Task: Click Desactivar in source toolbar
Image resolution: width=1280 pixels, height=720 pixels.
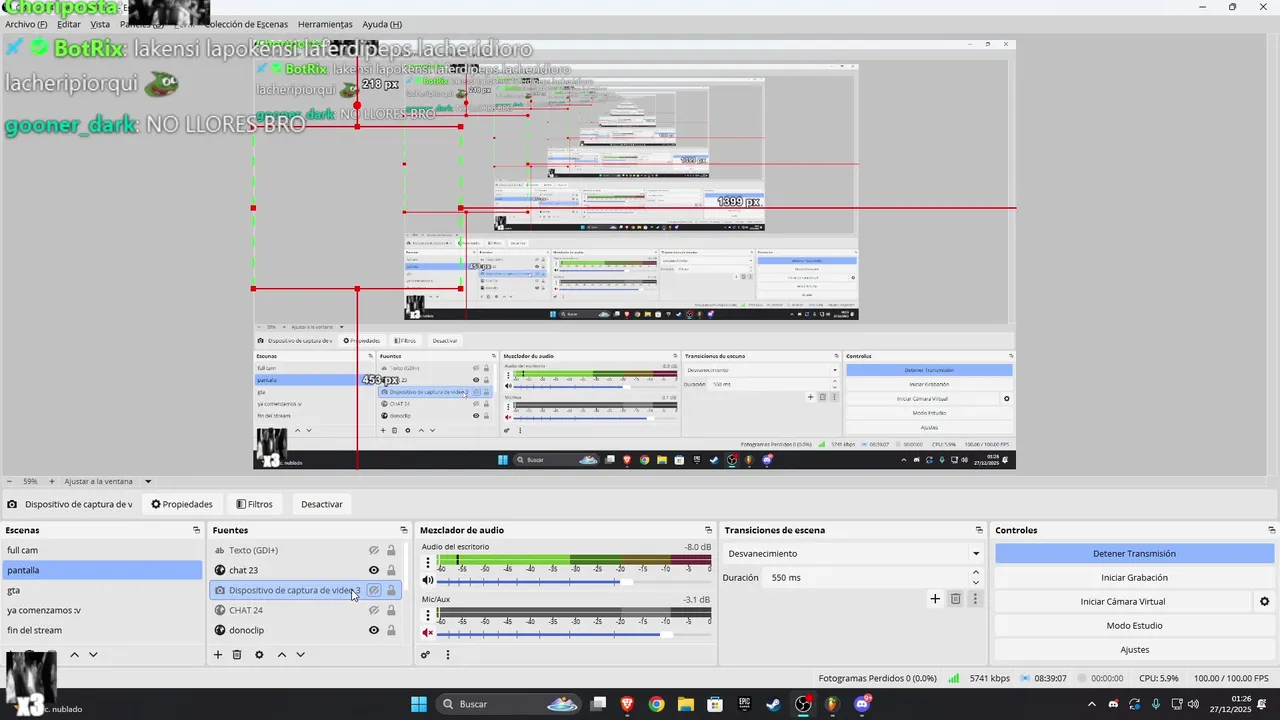Action: (x=322, y=504)
